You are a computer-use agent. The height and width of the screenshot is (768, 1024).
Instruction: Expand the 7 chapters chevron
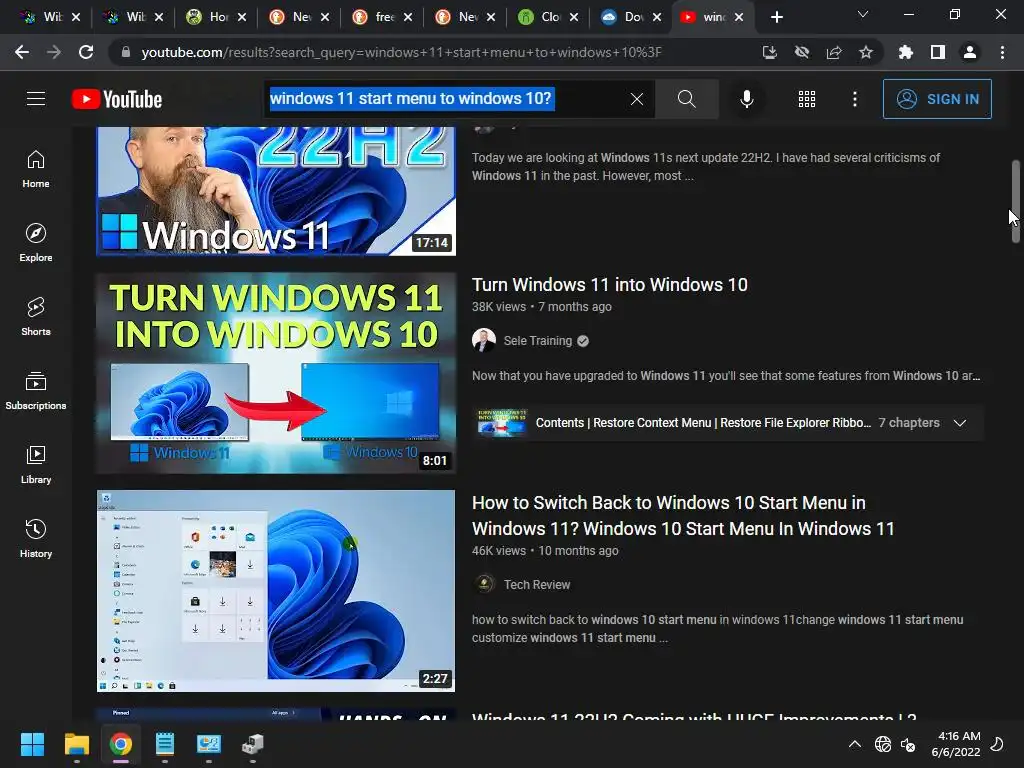(x=959, y=423)
